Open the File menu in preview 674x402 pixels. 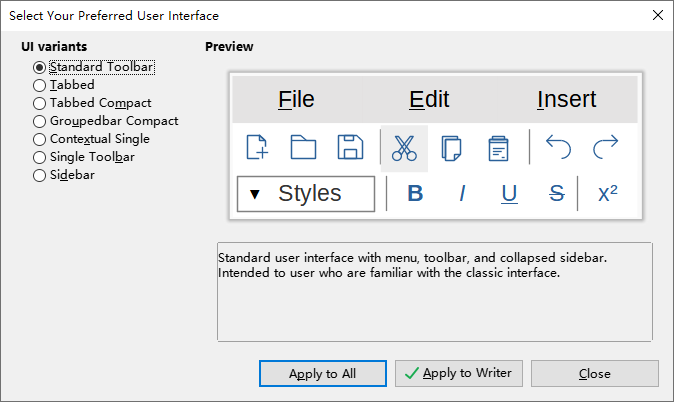click(296, 99)
